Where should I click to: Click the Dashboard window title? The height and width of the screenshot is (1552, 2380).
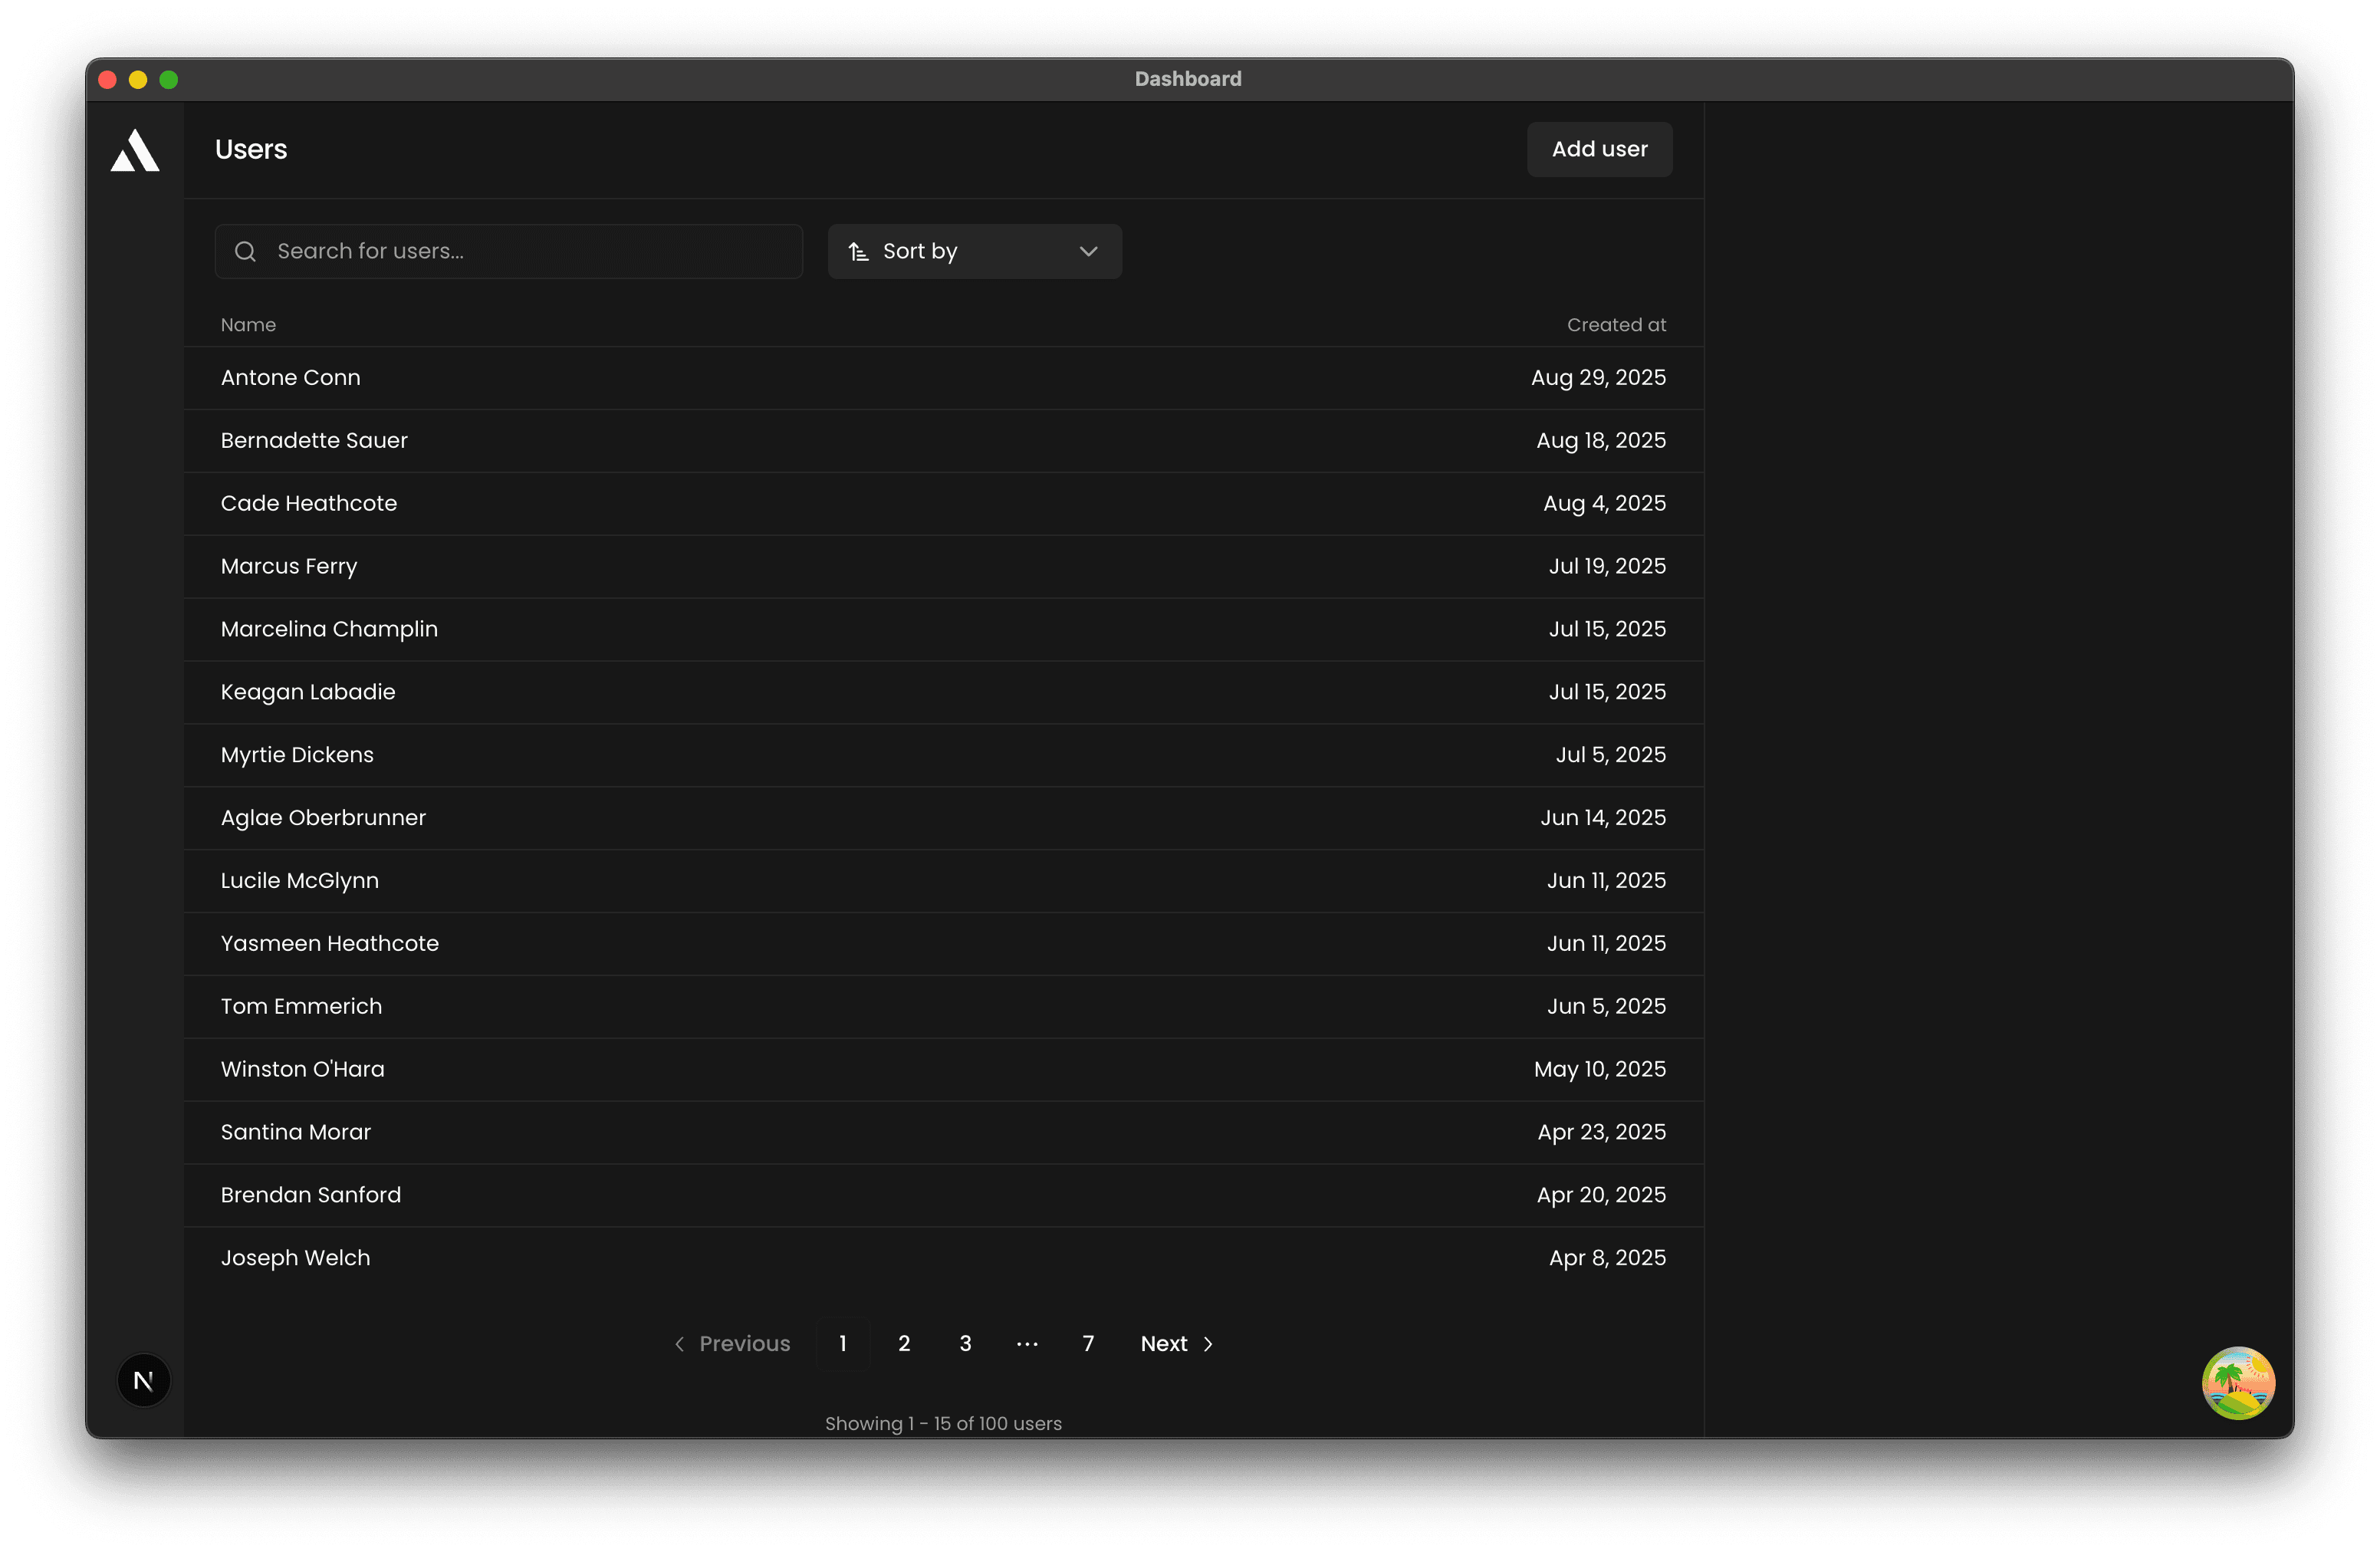coord(1188,79)
